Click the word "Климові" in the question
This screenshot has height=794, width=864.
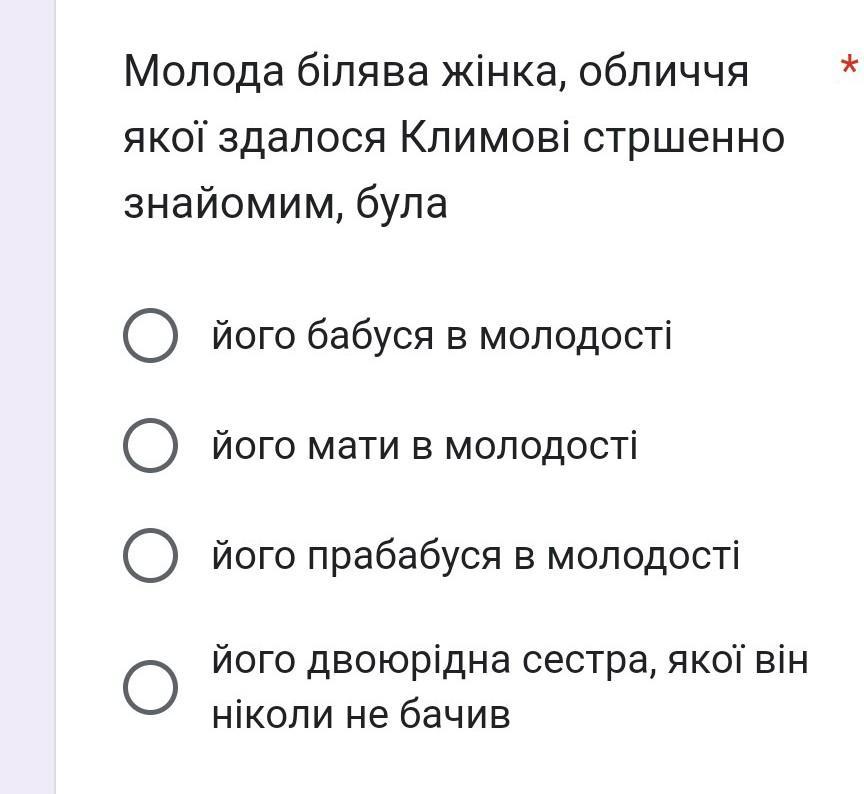click(485, 137)
